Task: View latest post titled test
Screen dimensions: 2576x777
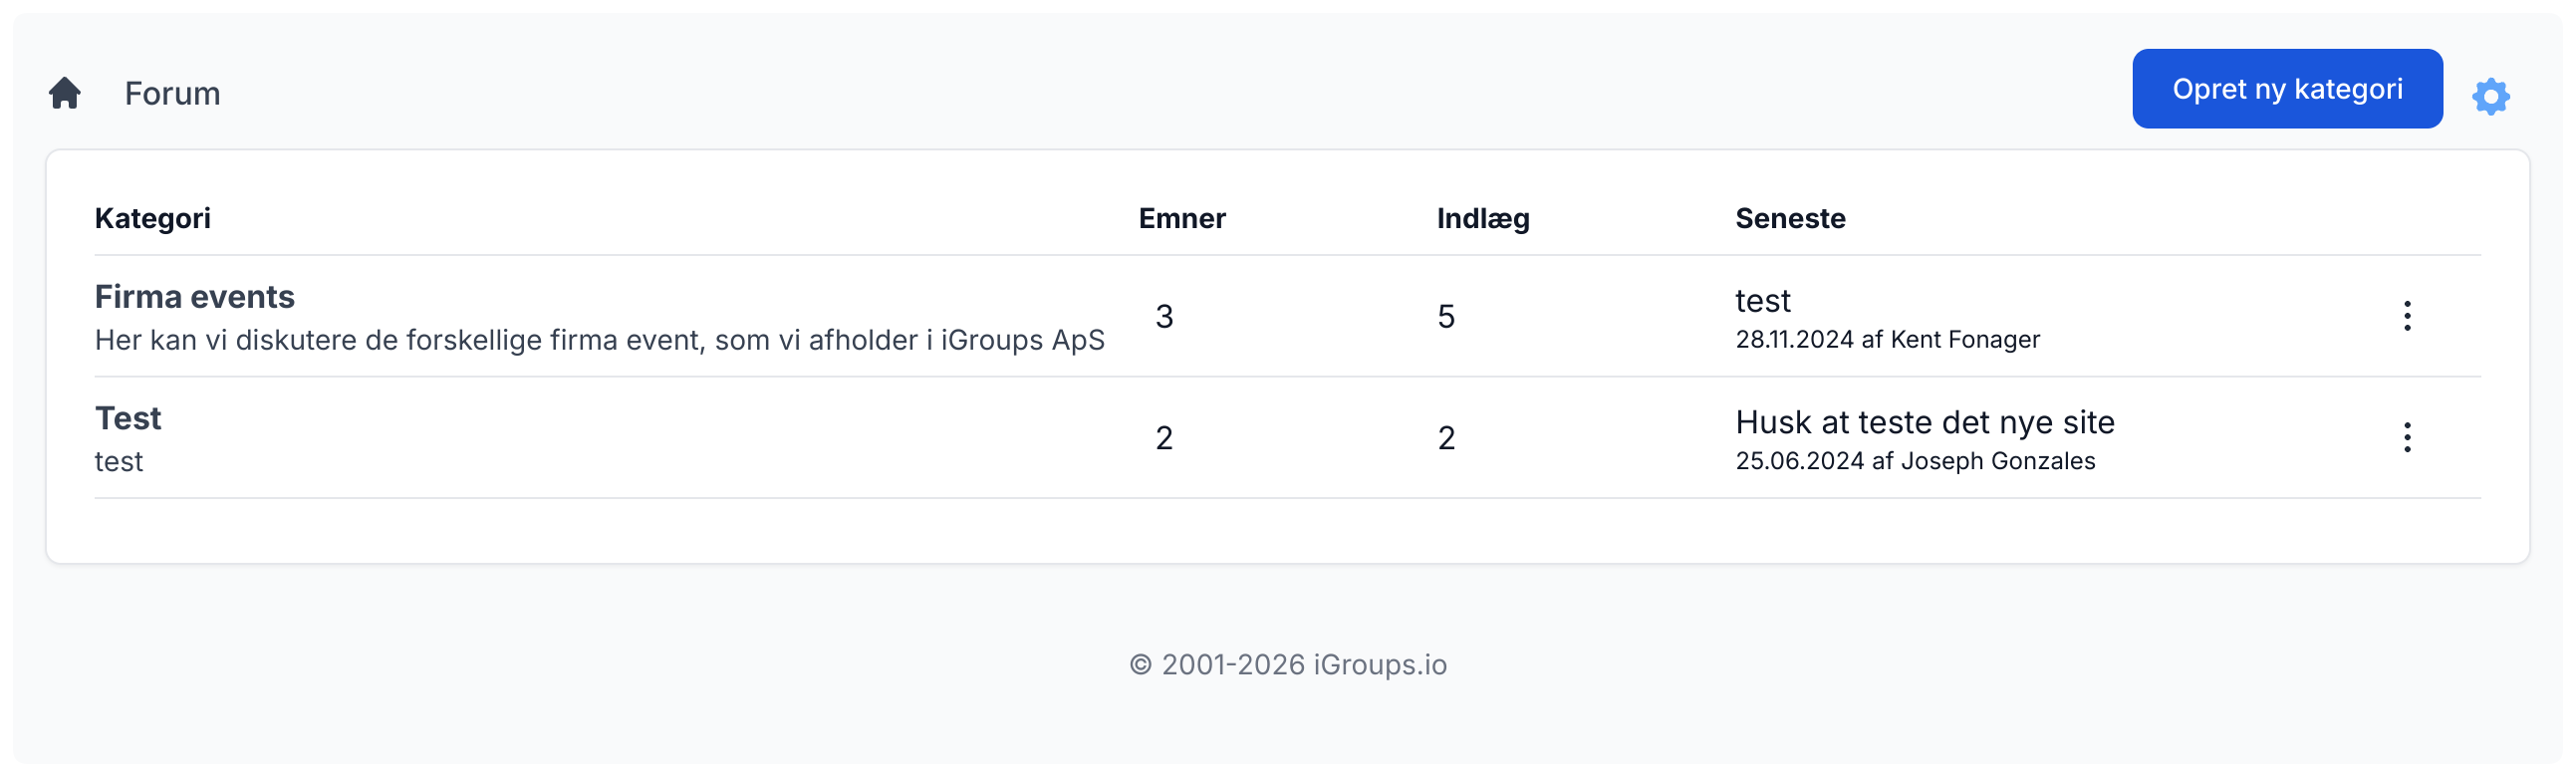Action: coord(1762,301)
